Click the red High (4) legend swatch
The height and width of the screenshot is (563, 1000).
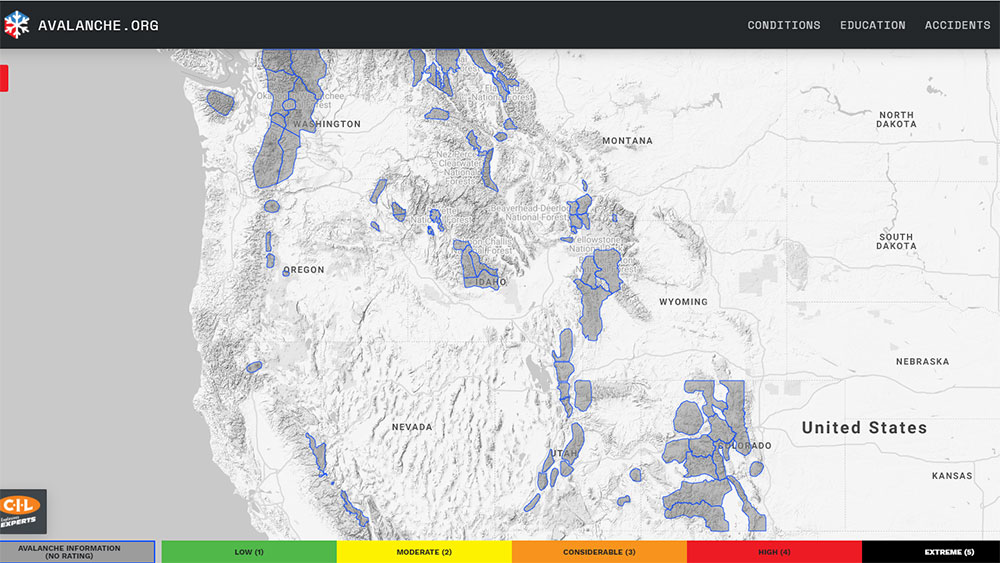click(773, 551)
